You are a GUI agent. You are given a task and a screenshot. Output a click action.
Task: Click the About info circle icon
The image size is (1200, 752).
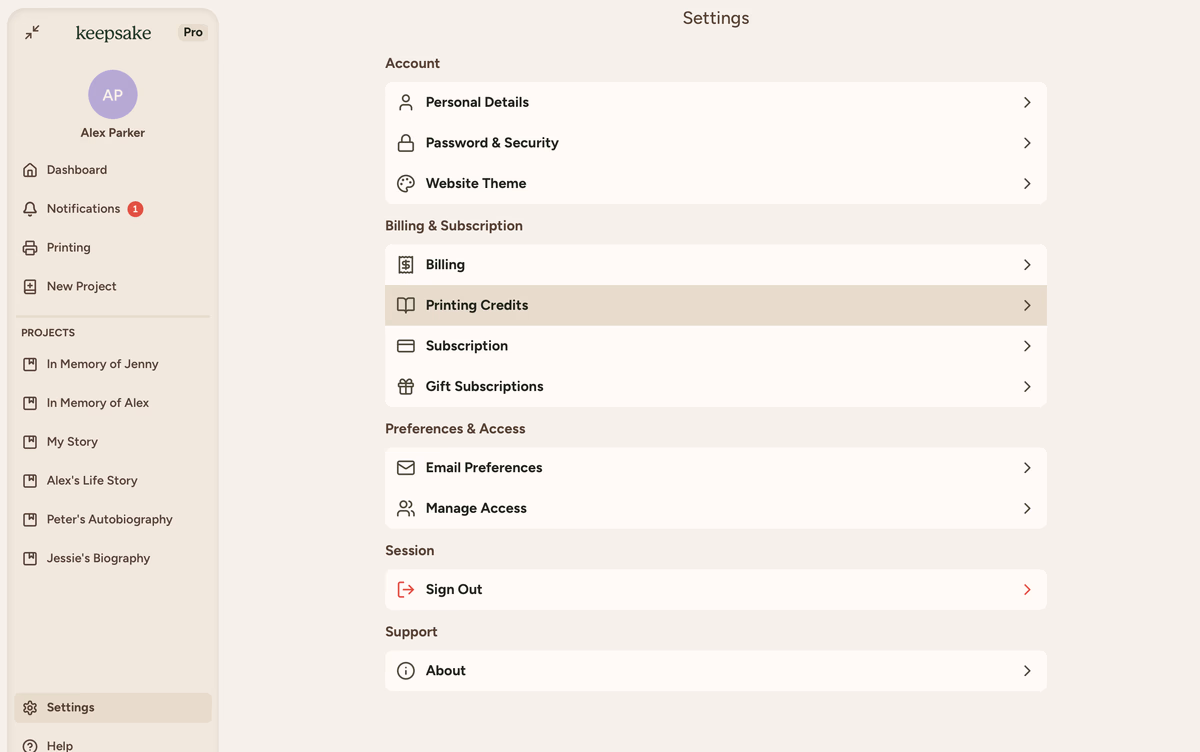pos(406,671)
